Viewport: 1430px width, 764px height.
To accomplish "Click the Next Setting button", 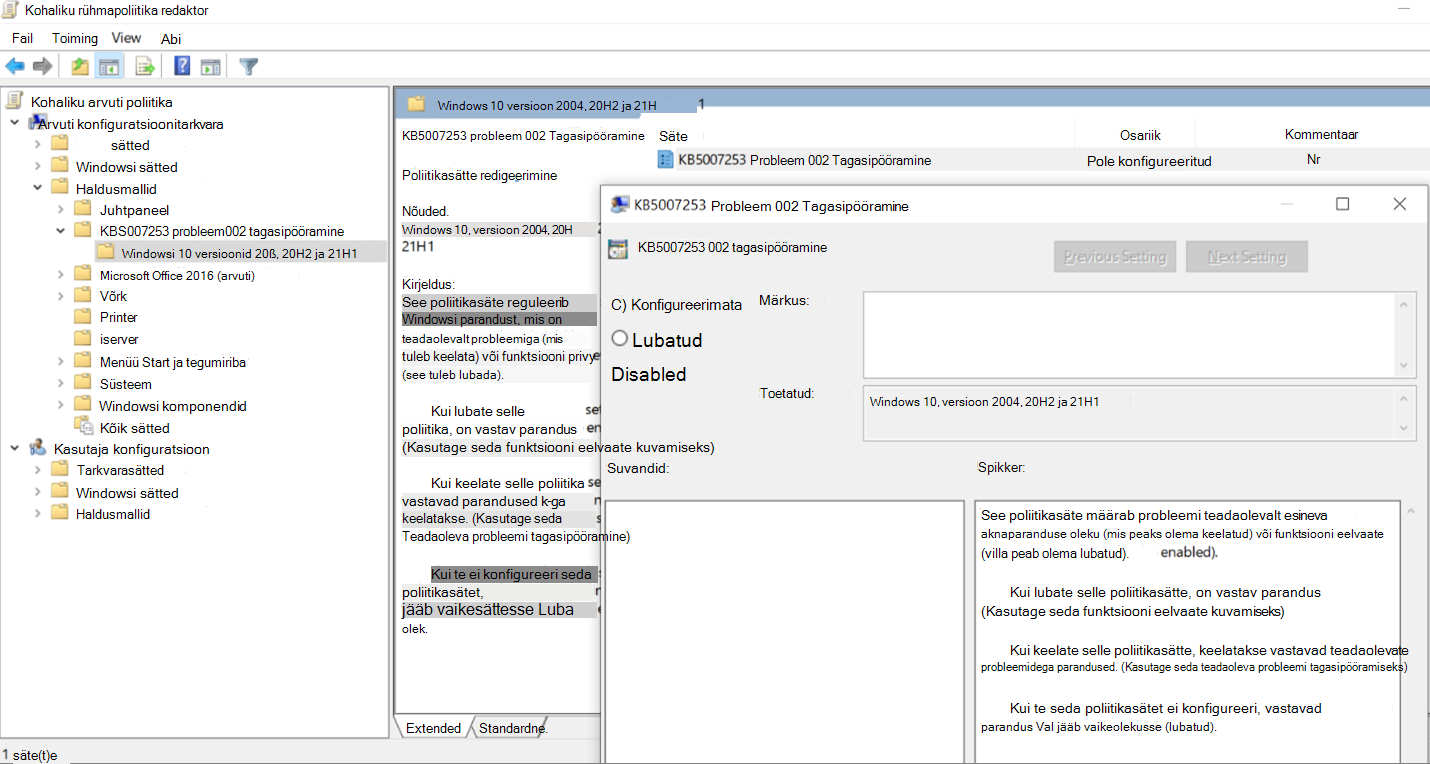I will pos(1246,257).
